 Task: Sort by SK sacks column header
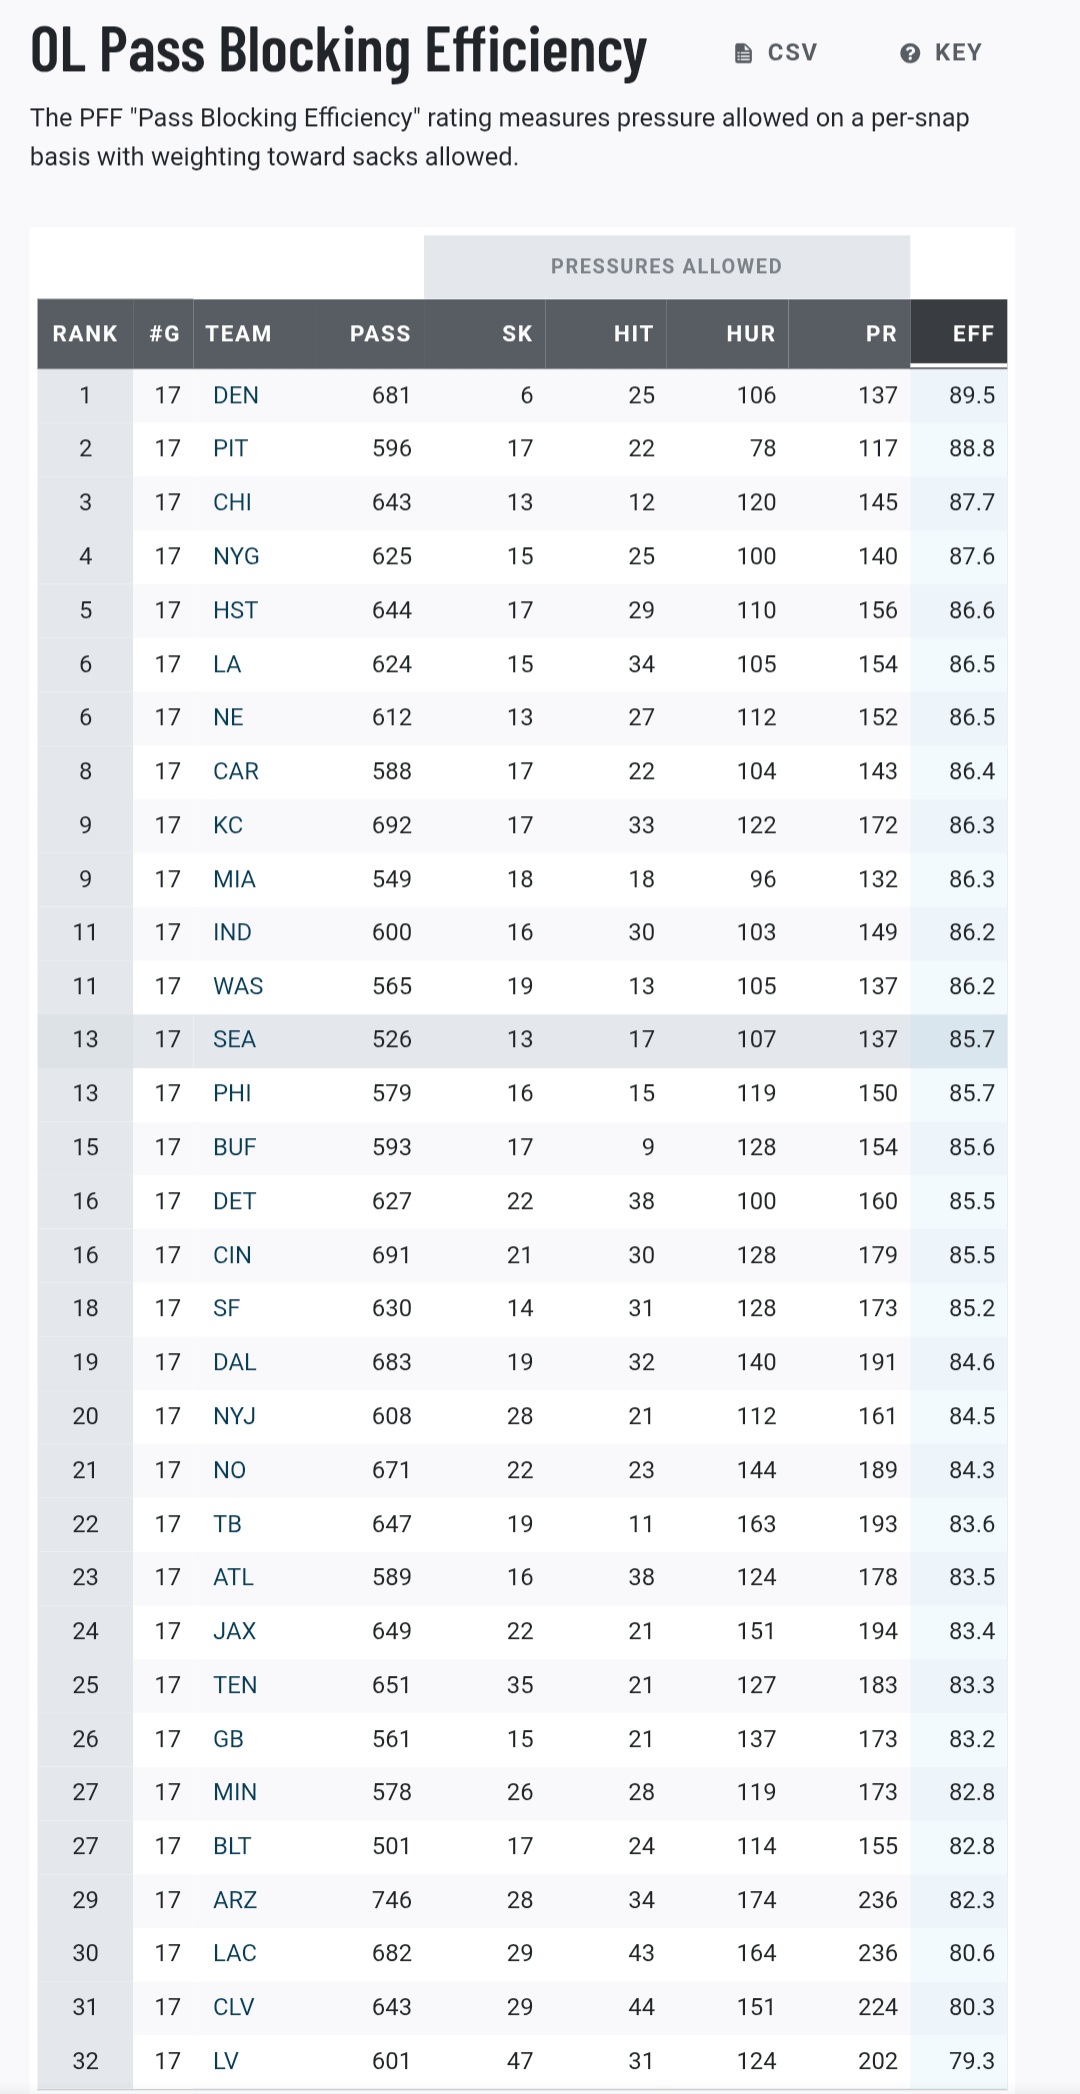pyautogui.click(x=517, y=334)
